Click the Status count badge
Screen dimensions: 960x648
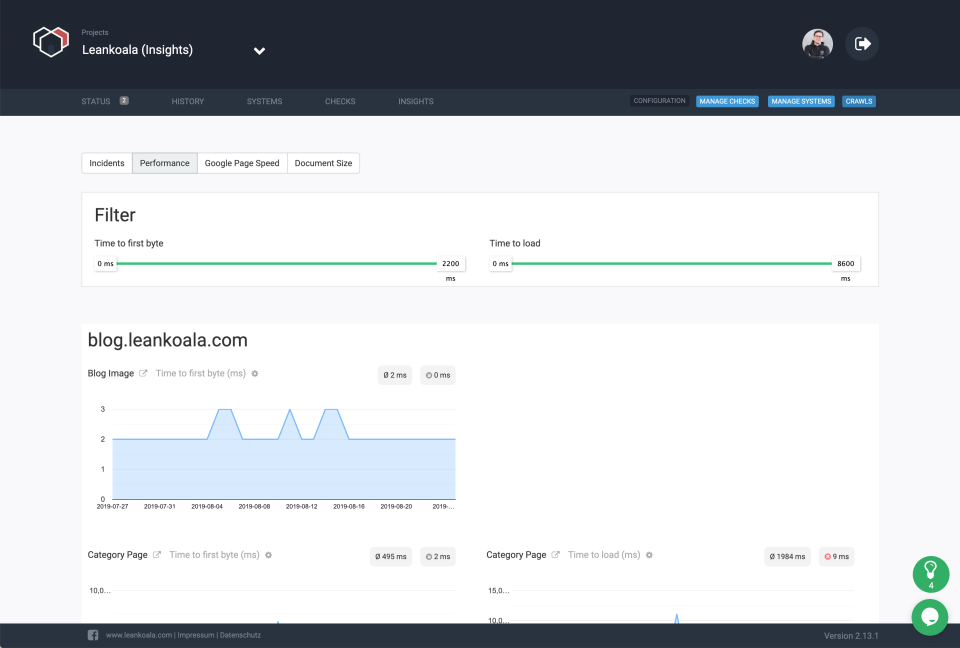pos(124,100)
